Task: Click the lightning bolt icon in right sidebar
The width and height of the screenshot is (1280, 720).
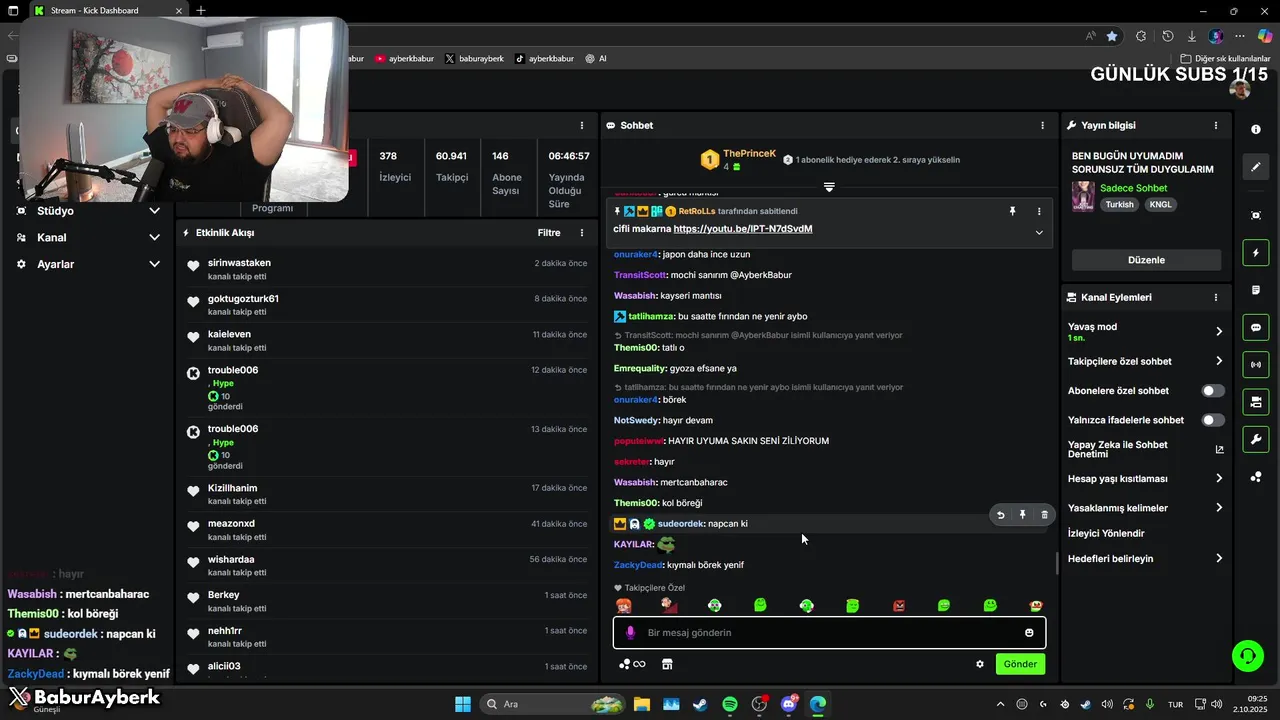Action: point(1256,252)
